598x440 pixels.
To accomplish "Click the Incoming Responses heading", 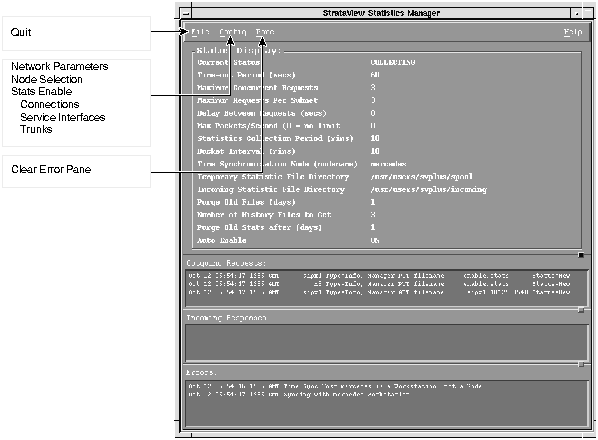I will pyautogui.click(x=226, y=318).
